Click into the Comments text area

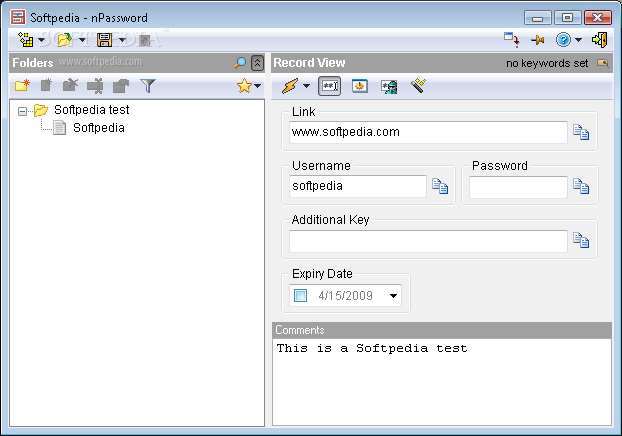[x=442, y=382]
